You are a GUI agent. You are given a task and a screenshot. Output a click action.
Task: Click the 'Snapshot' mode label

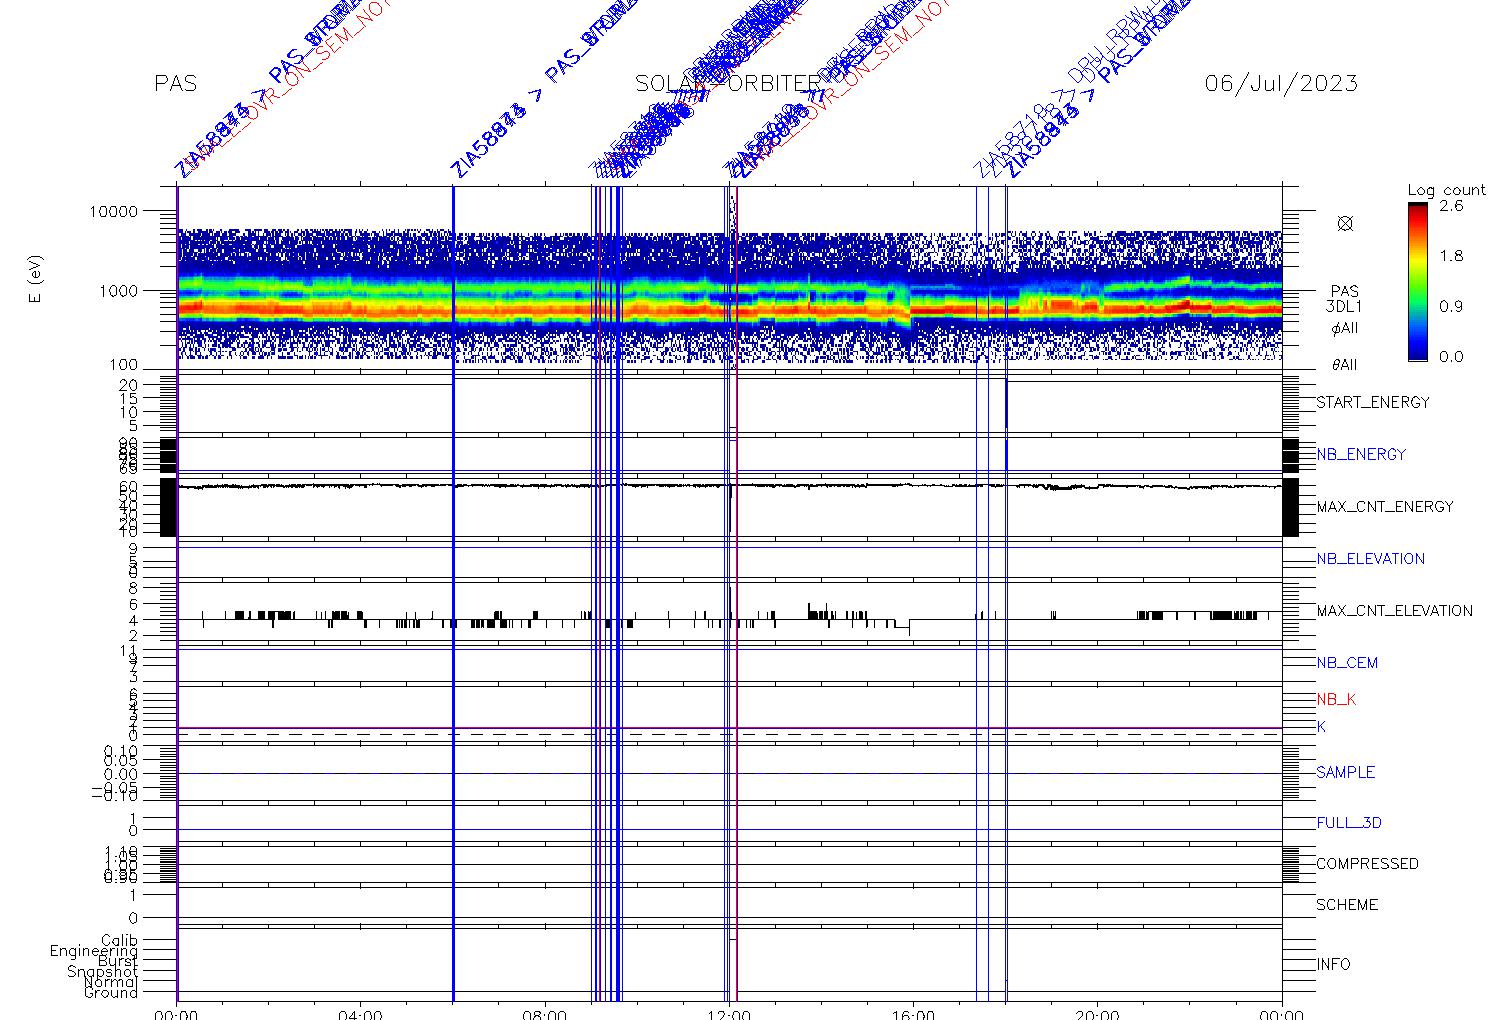click(102, 972)
